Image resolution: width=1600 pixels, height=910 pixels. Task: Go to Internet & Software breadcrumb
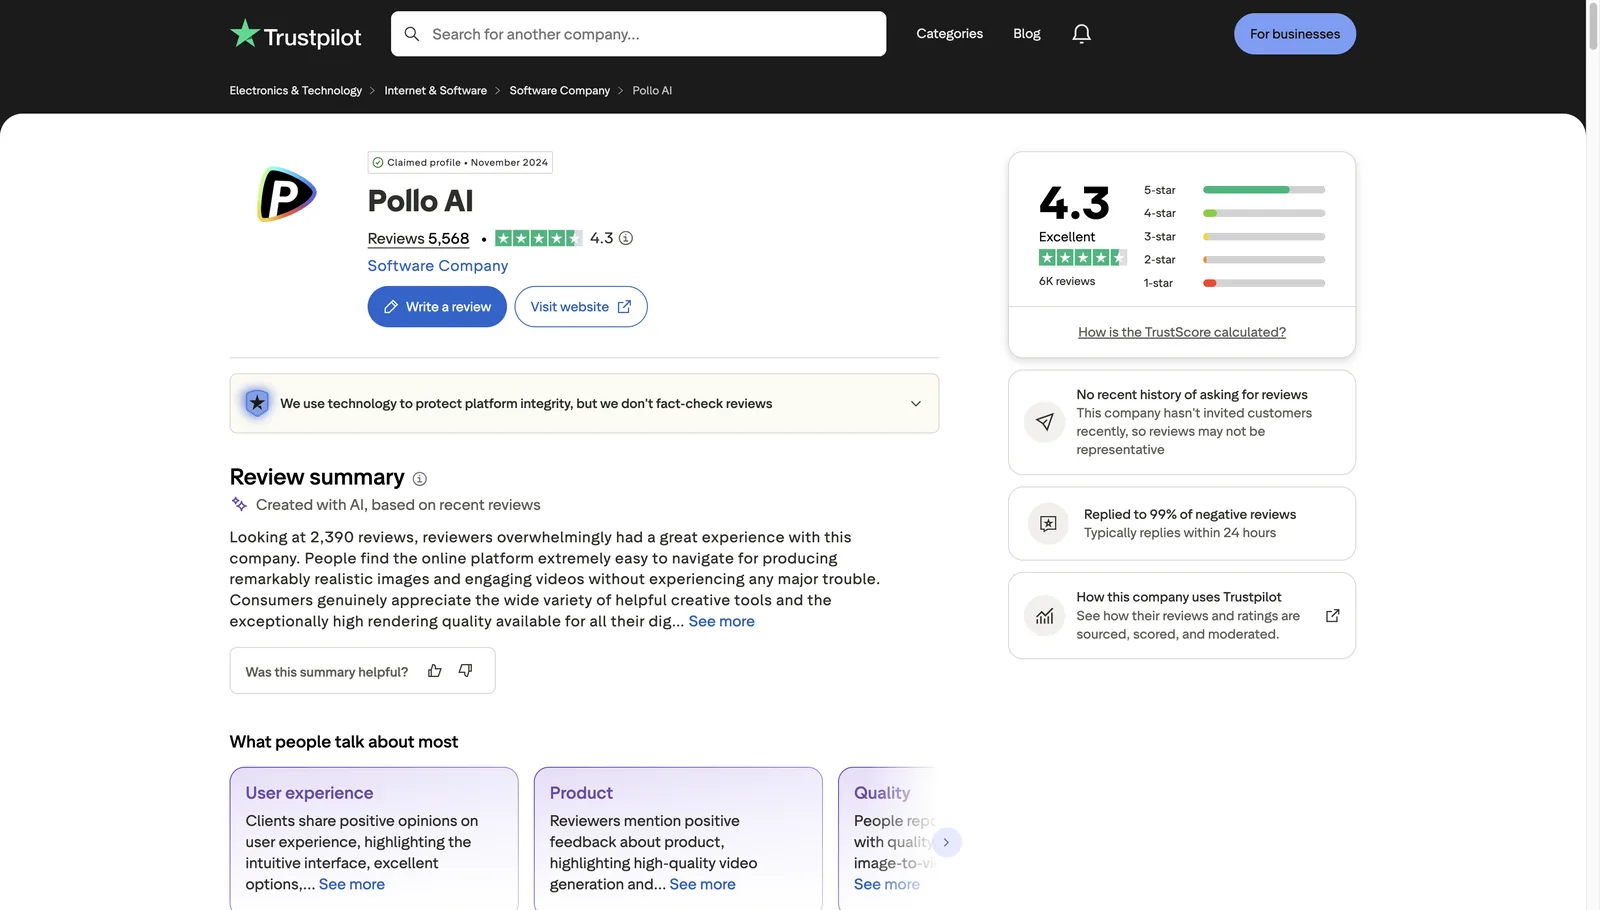pos(436,91)
